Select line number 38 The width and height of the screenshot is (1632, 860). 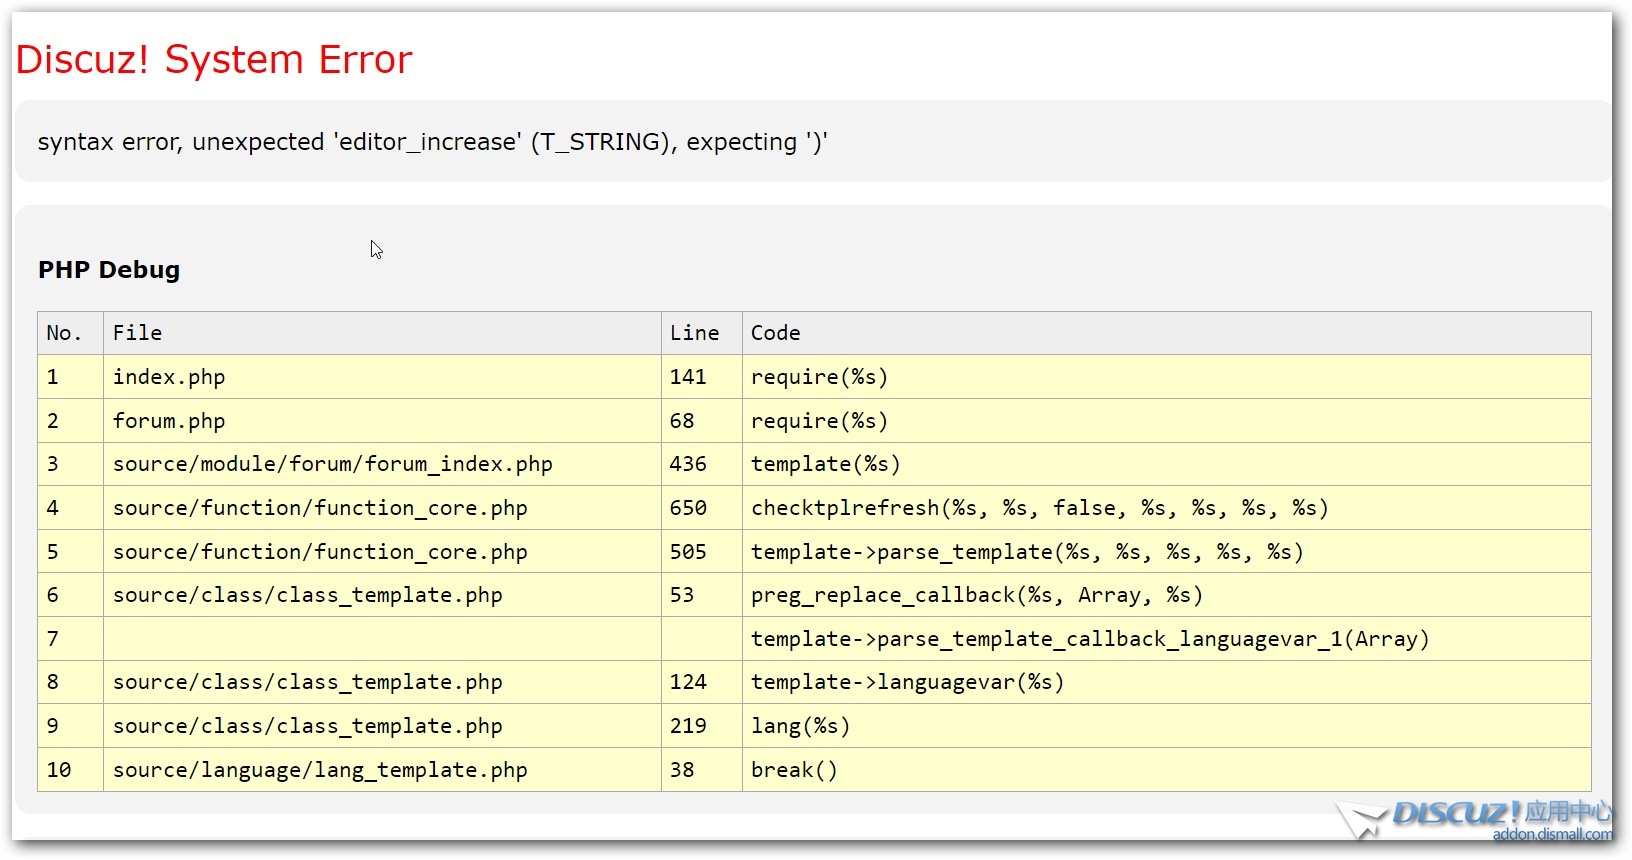click(x=682, y=770)
